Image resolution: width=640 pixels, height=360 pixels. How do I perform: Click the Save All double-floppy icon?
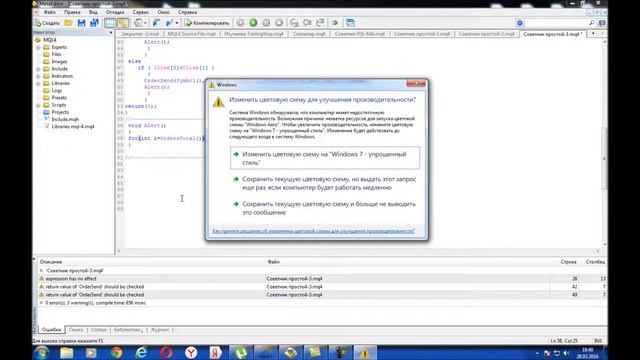pos(94,23)
